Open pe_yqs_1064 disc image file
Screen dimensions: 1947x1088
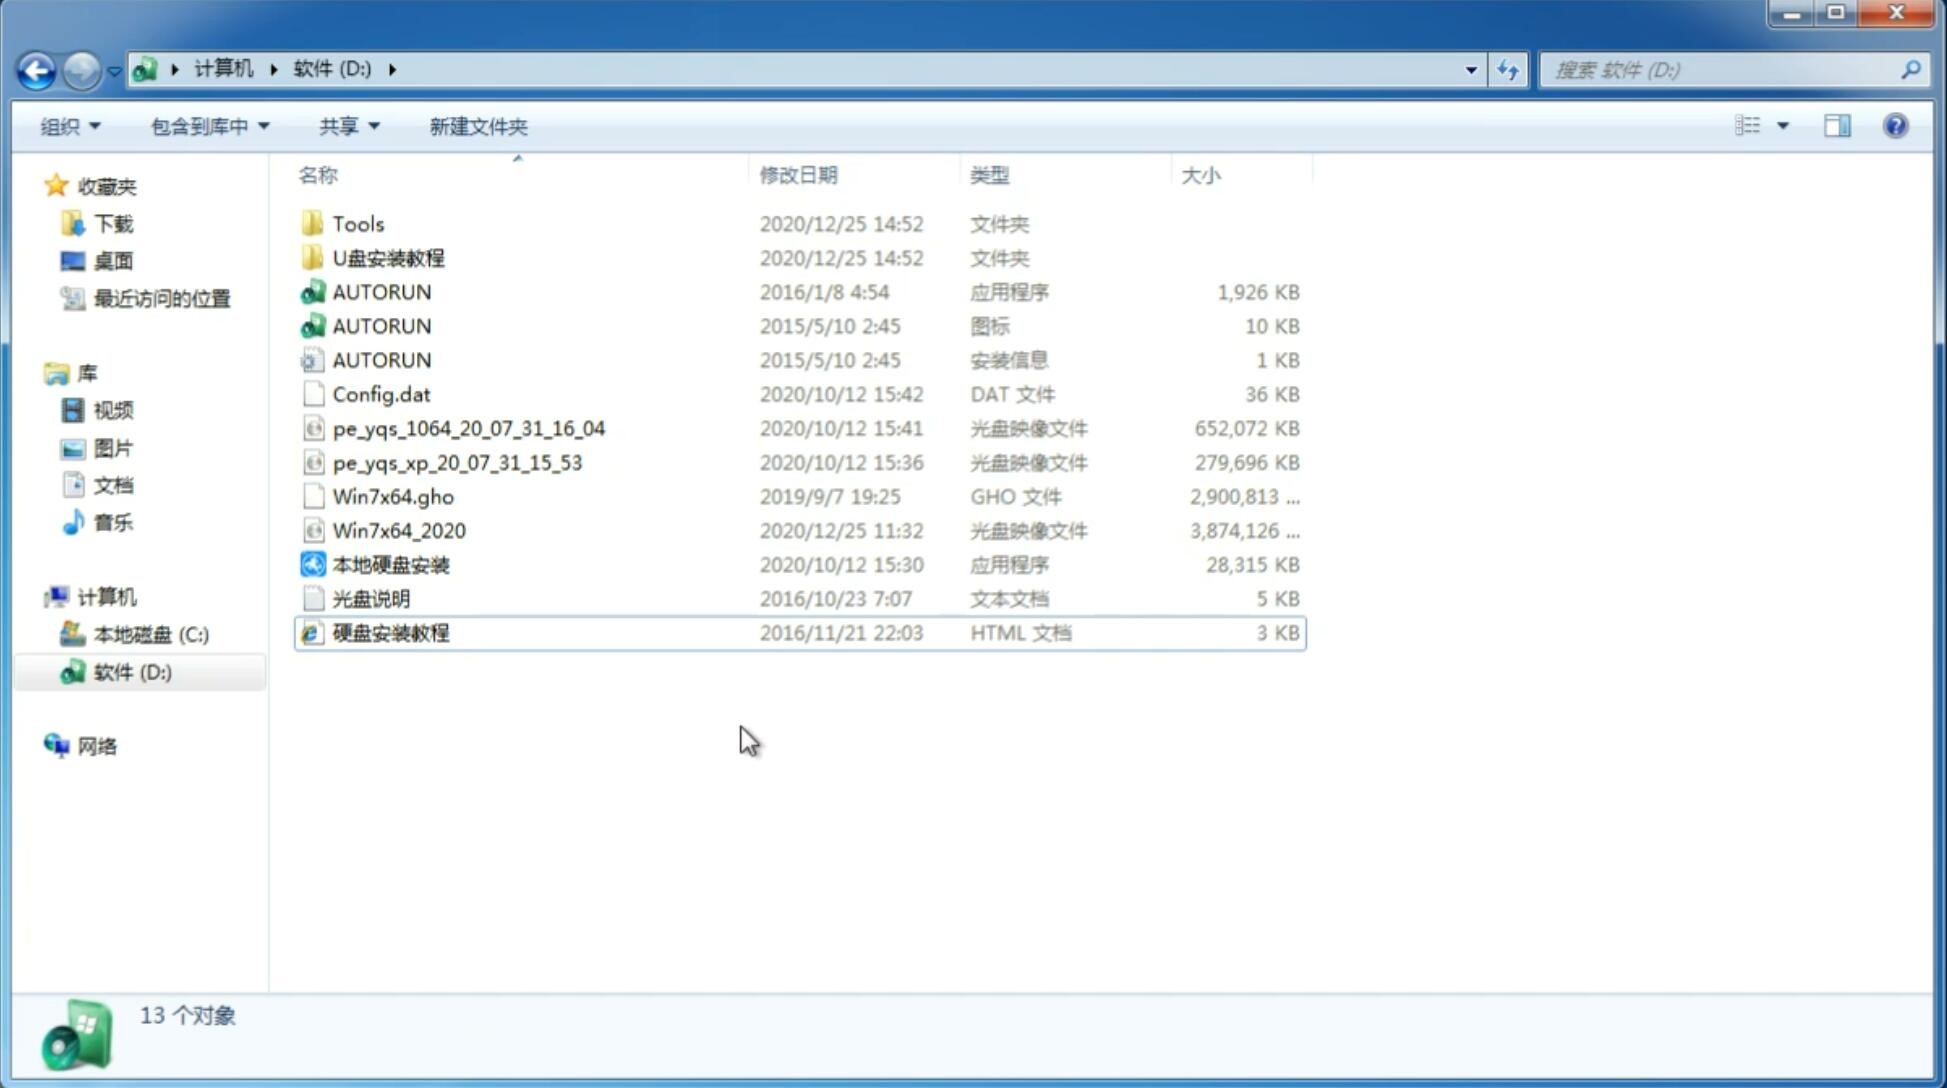coord(468,428)
